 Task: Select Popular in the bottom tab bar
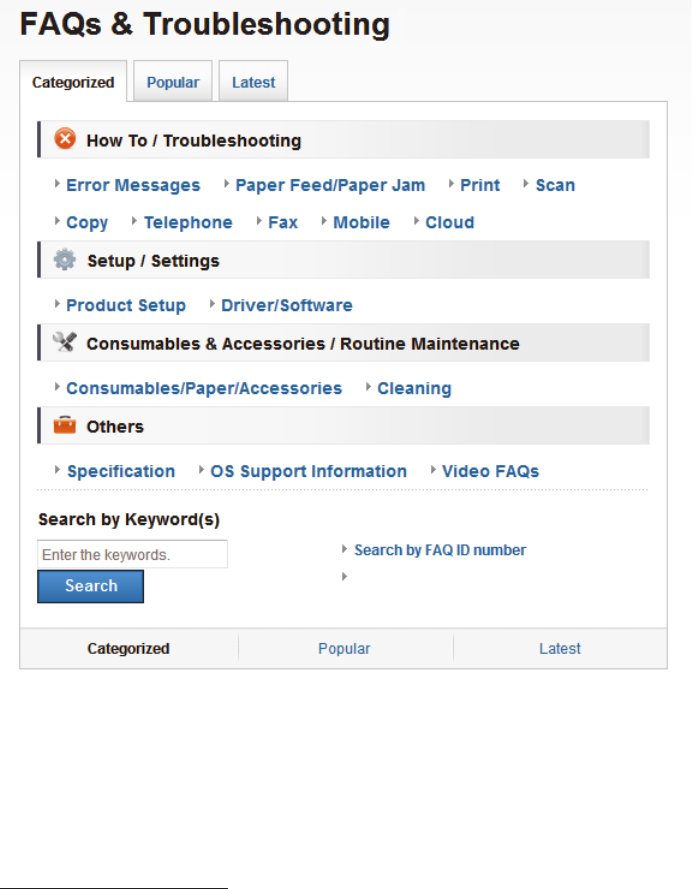(344, 648)
